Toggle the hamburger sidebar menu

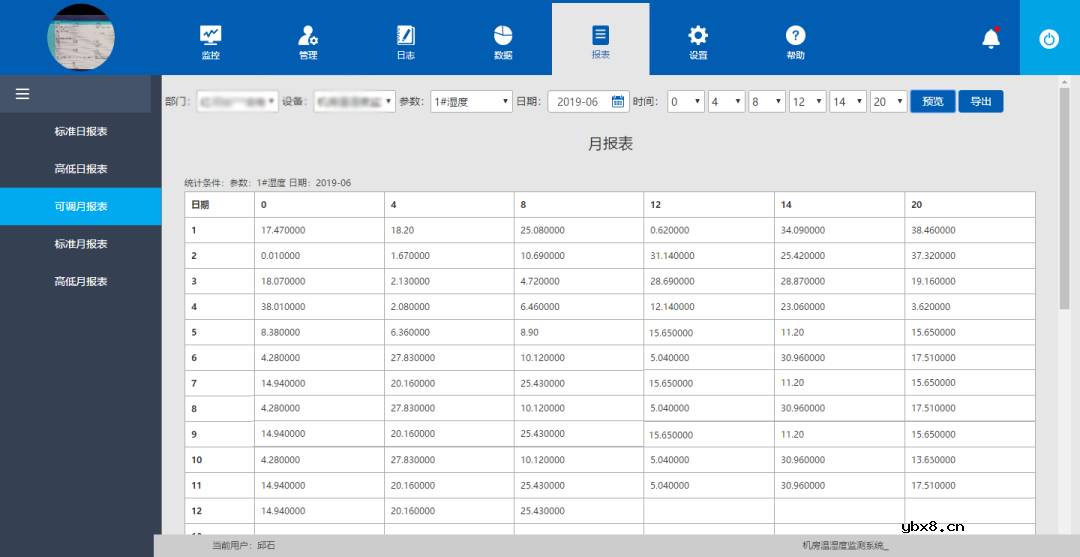click(x=22, y=94)
